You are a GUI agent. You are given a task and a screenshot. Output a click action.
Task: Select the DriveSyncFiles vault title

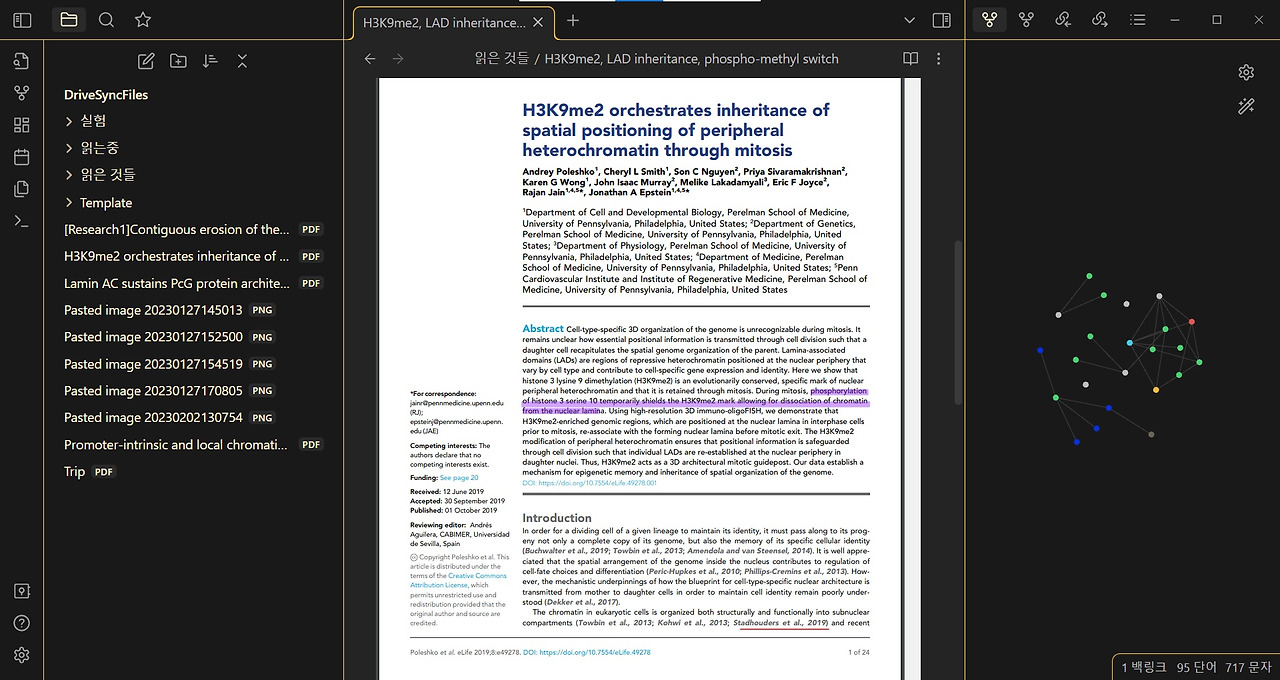[x=106, y=95]
